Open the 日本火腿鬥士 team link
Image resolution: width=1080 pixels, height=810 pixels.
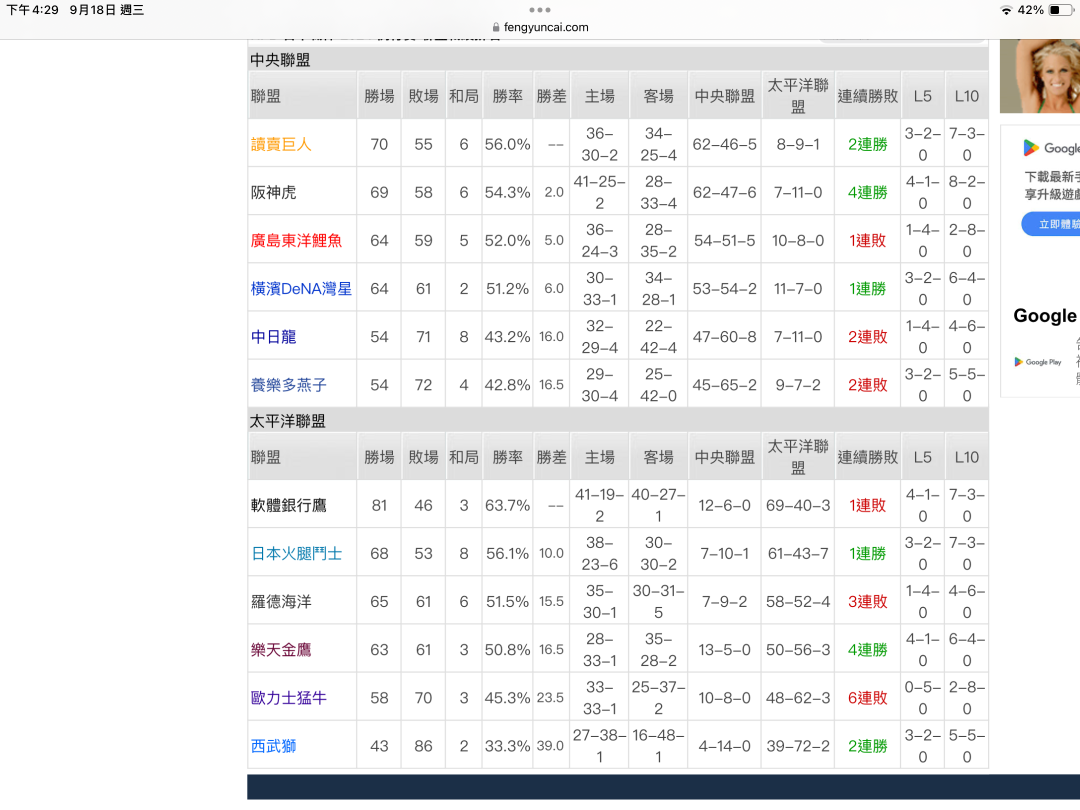pyautogui.click(x=296, y=553)
